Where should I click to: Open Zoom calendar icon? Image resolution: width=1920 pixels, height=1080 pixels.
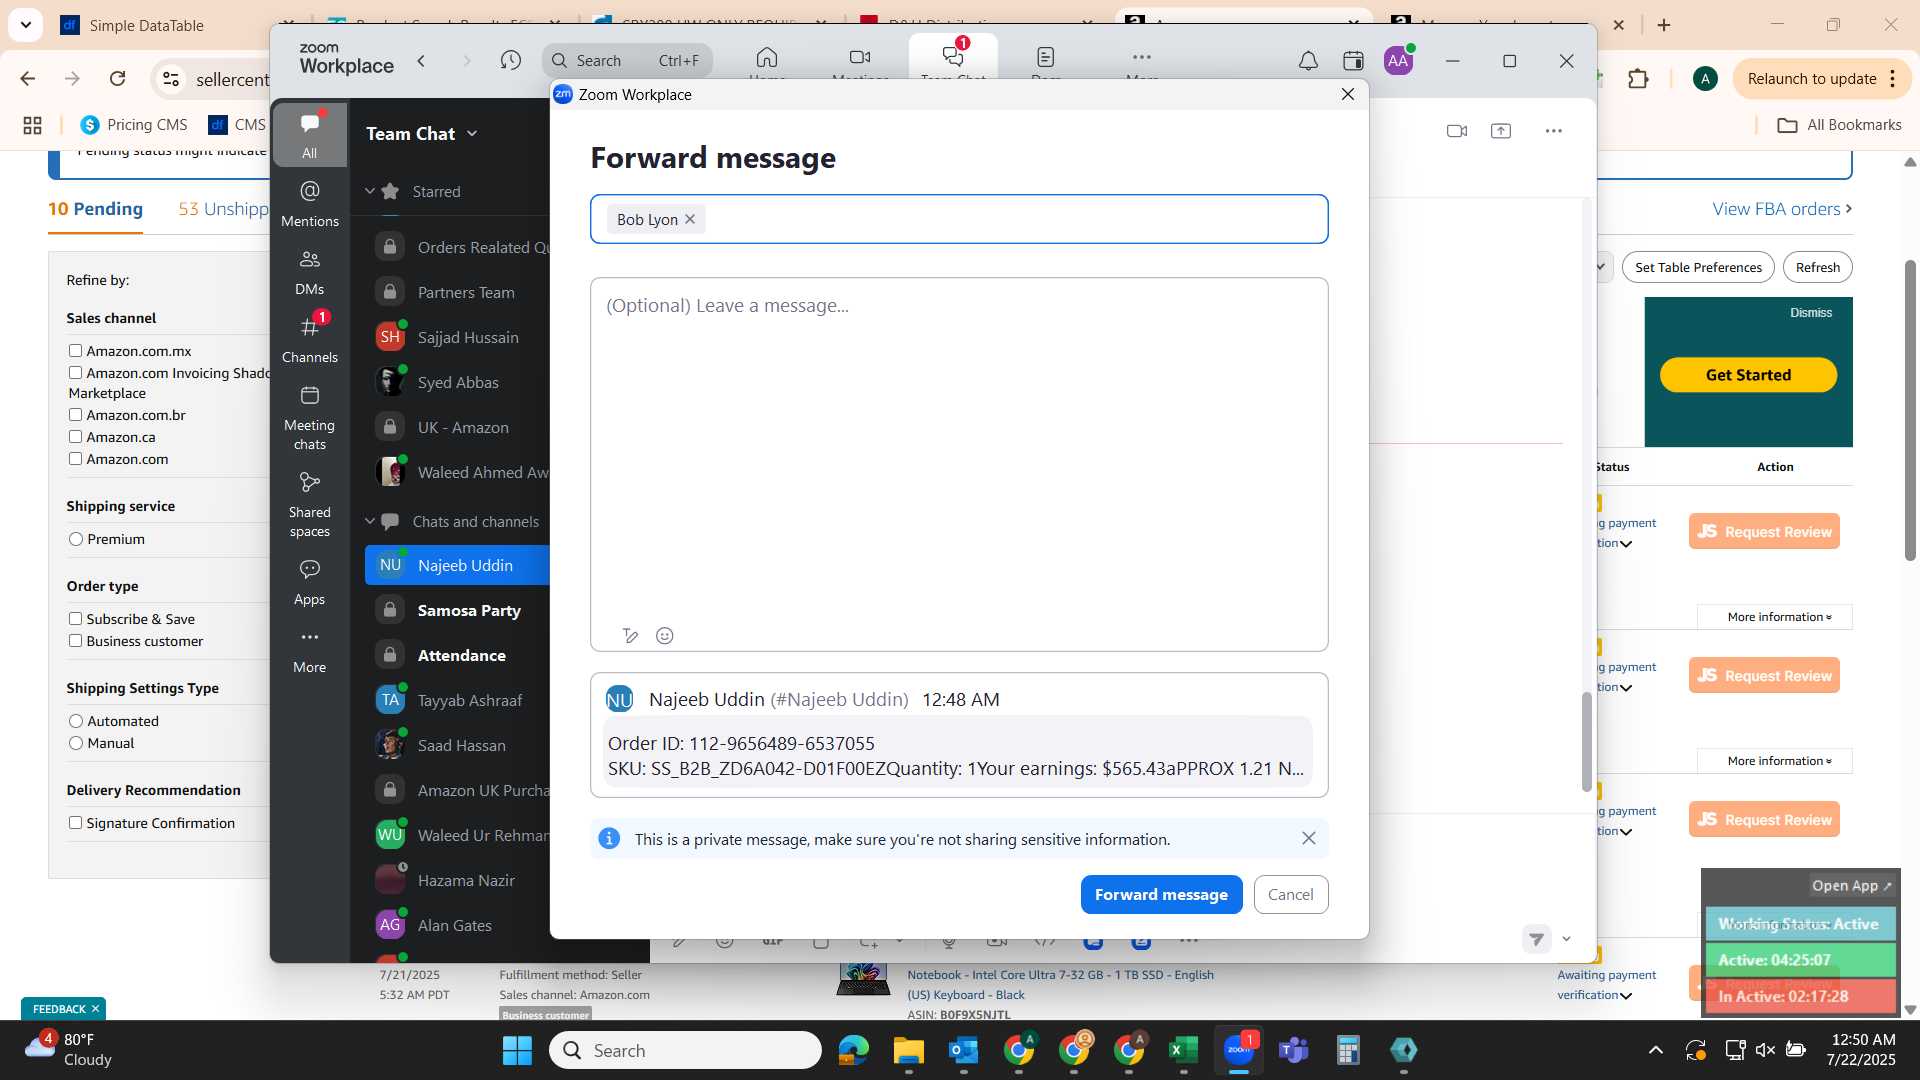(1353, 61)
